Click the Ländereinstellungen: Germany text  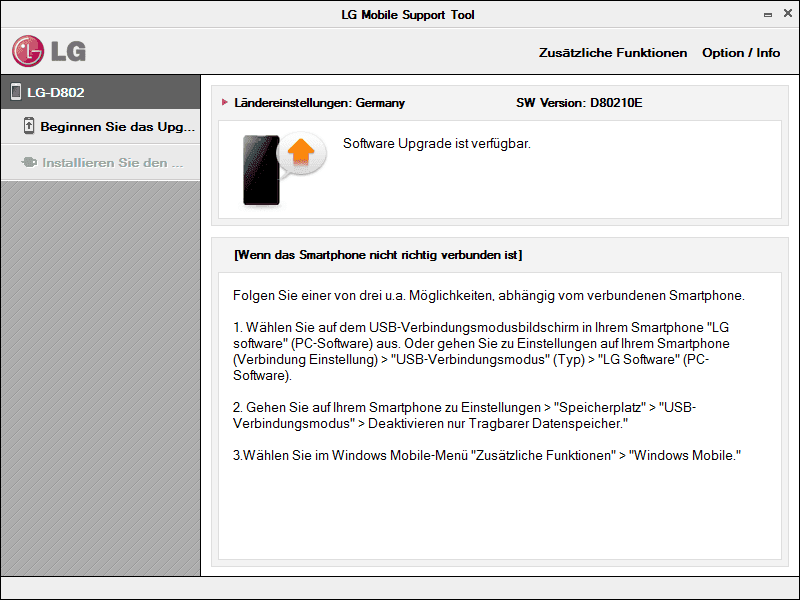(x=319, y=103)
